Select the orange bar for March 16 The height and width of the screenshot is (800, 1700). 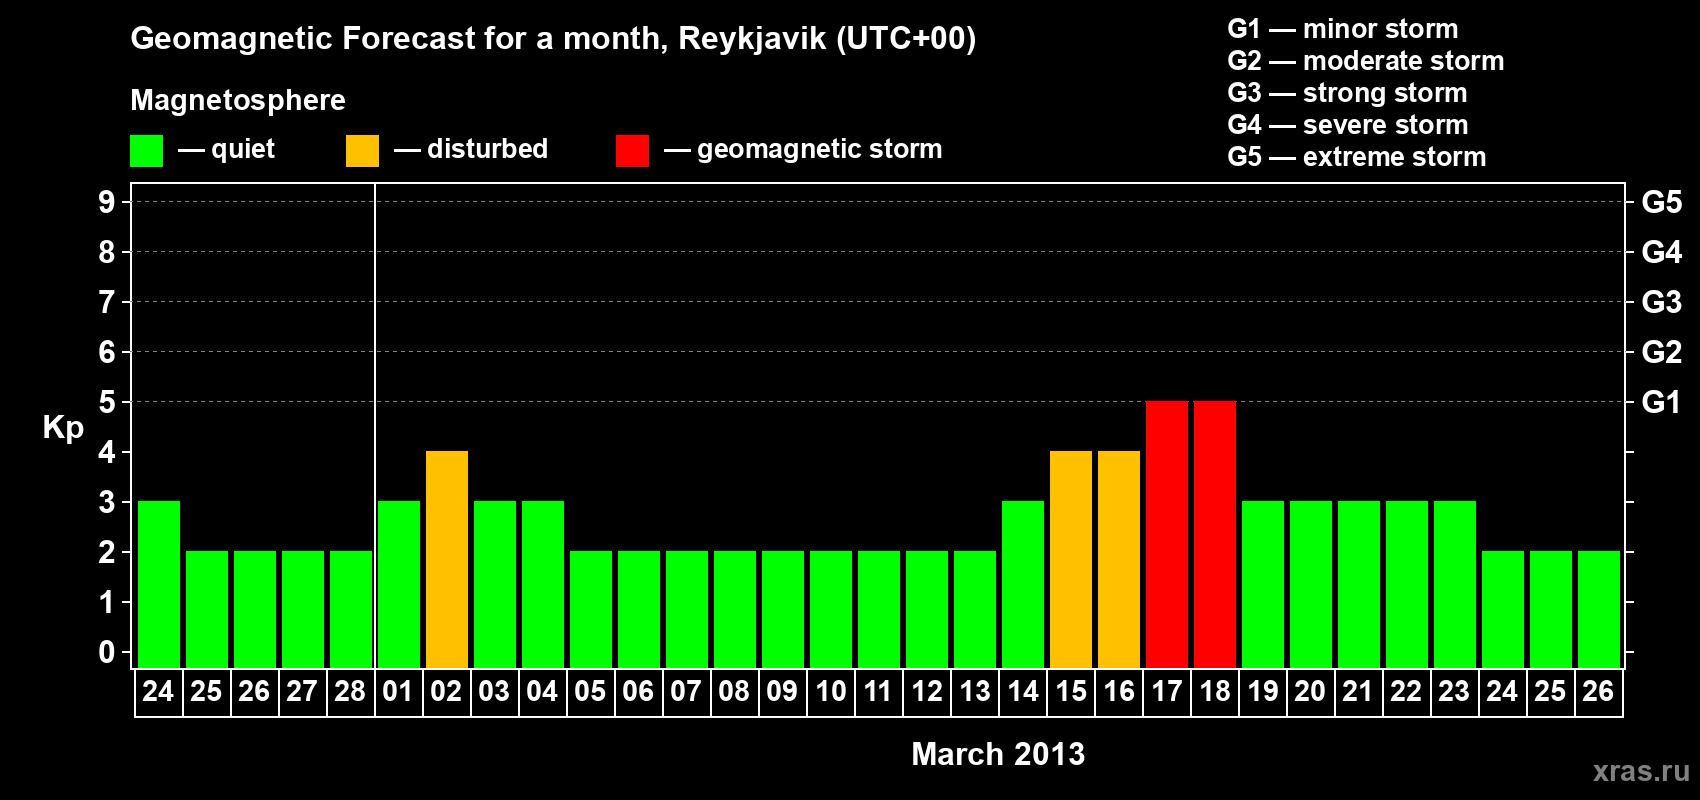click(1119, 559)
